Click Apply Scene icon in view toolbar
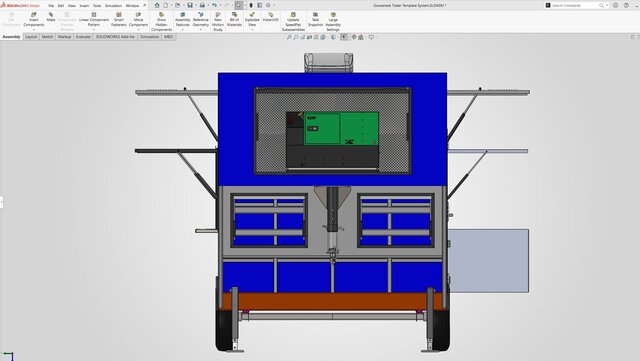This screenshot has width=640, height=361. coord(361,37)
